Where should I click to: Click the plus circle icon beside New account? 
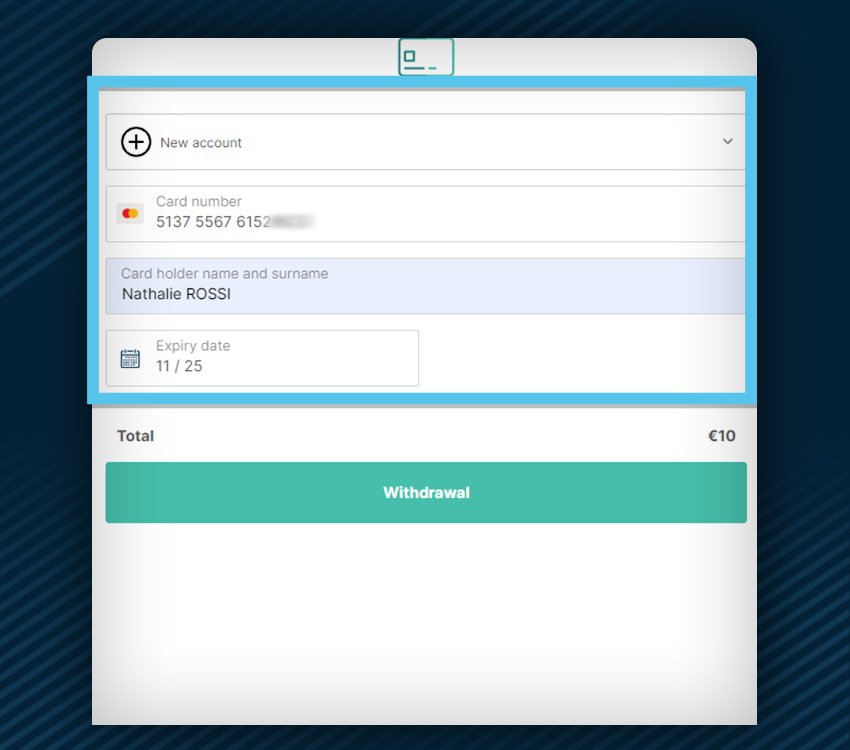[x=136, y=142]
